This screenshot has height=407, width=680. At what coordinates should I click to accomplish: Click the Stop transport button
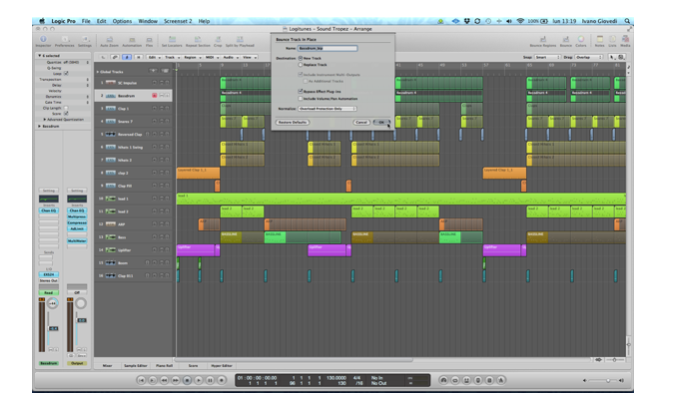point(187,380)
